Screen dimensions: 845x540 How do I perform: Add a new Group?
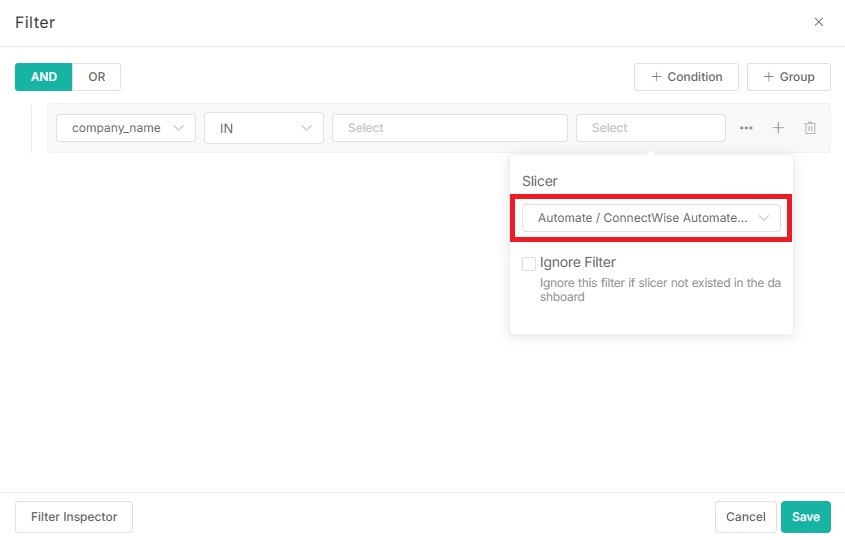788,77
